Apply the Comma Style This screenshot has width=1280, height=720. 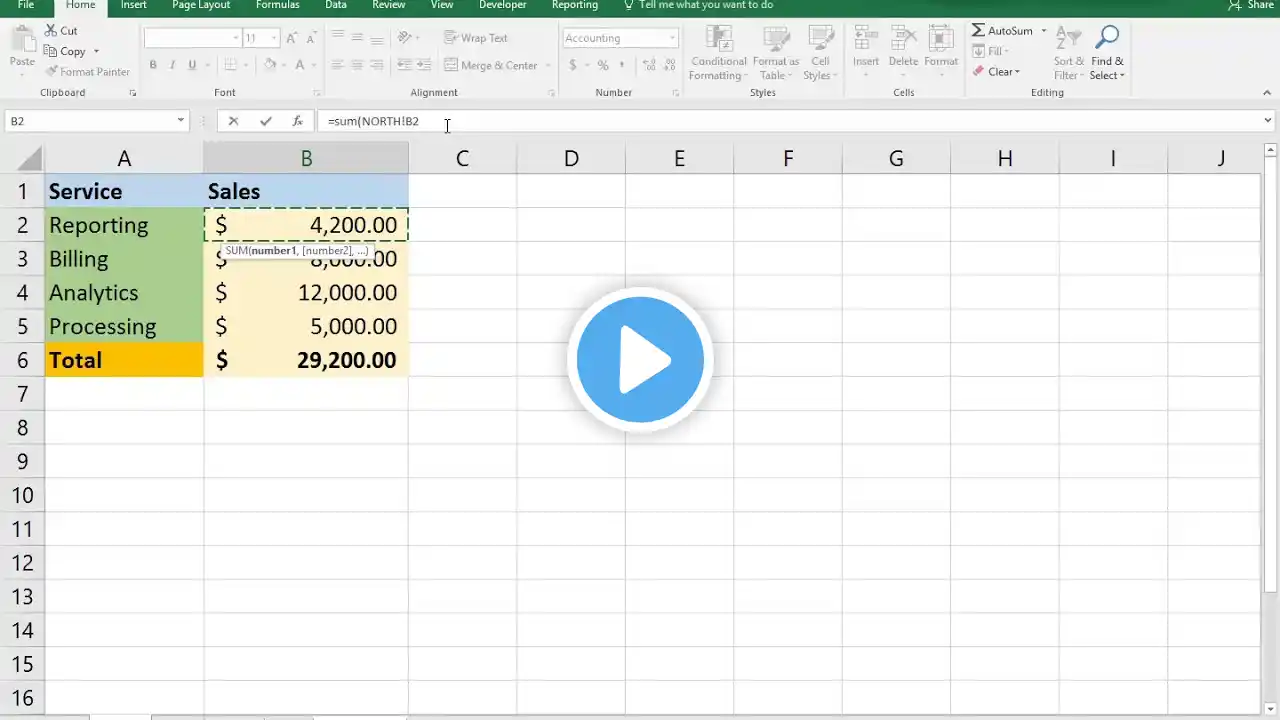[622, 65]
